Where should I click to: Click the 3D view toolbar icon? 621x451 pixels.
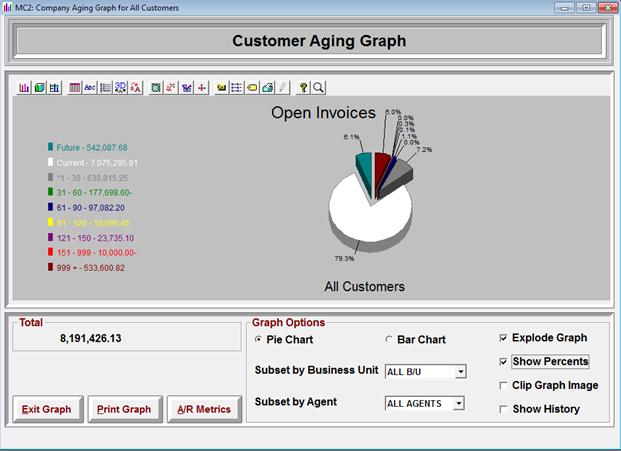(120, 88)
